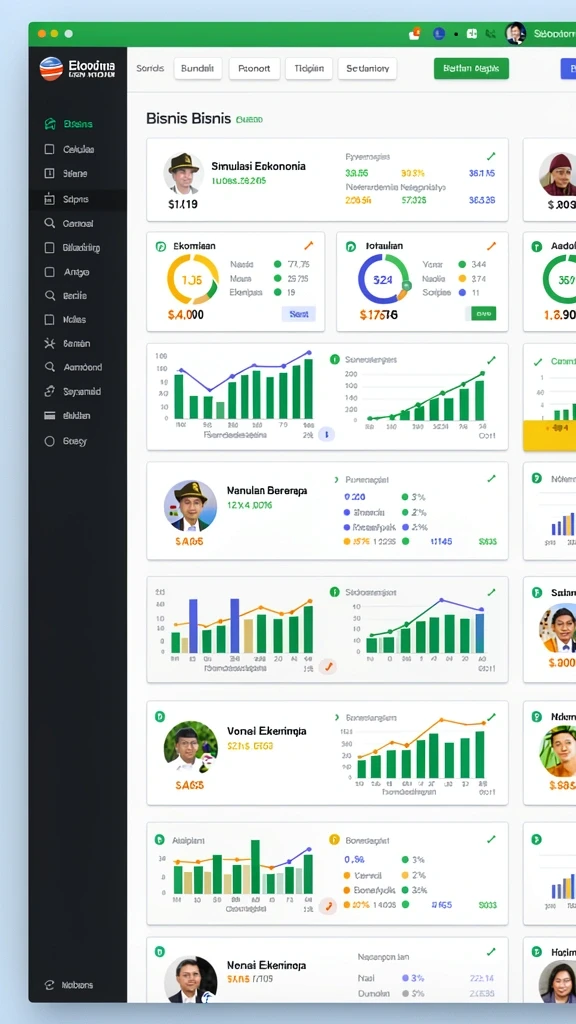Click the sparkle icon beside Sanan in sidebar
576x1024 pixels.
(49, 343)
